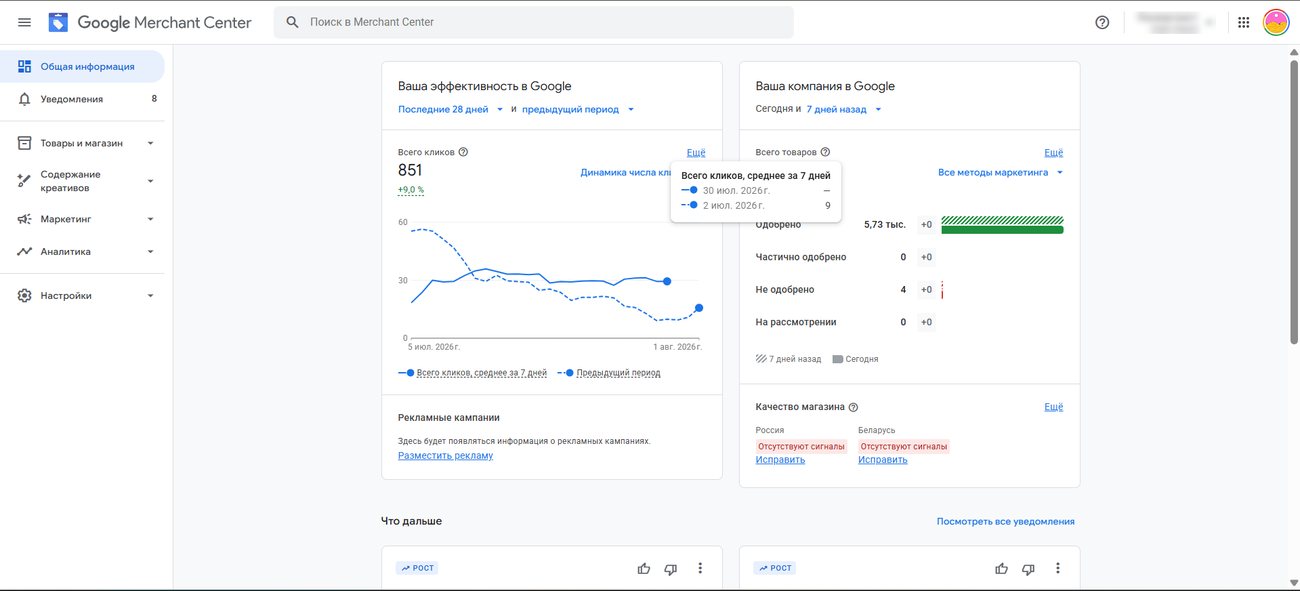This screenshot has width=1300, height=591.
Task: Open Уведомления in the sidebar
Action: (83, 99)
